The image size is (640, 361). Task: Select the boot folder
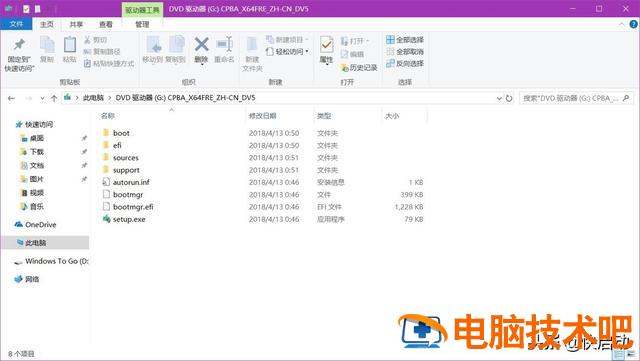pos(121,133)
